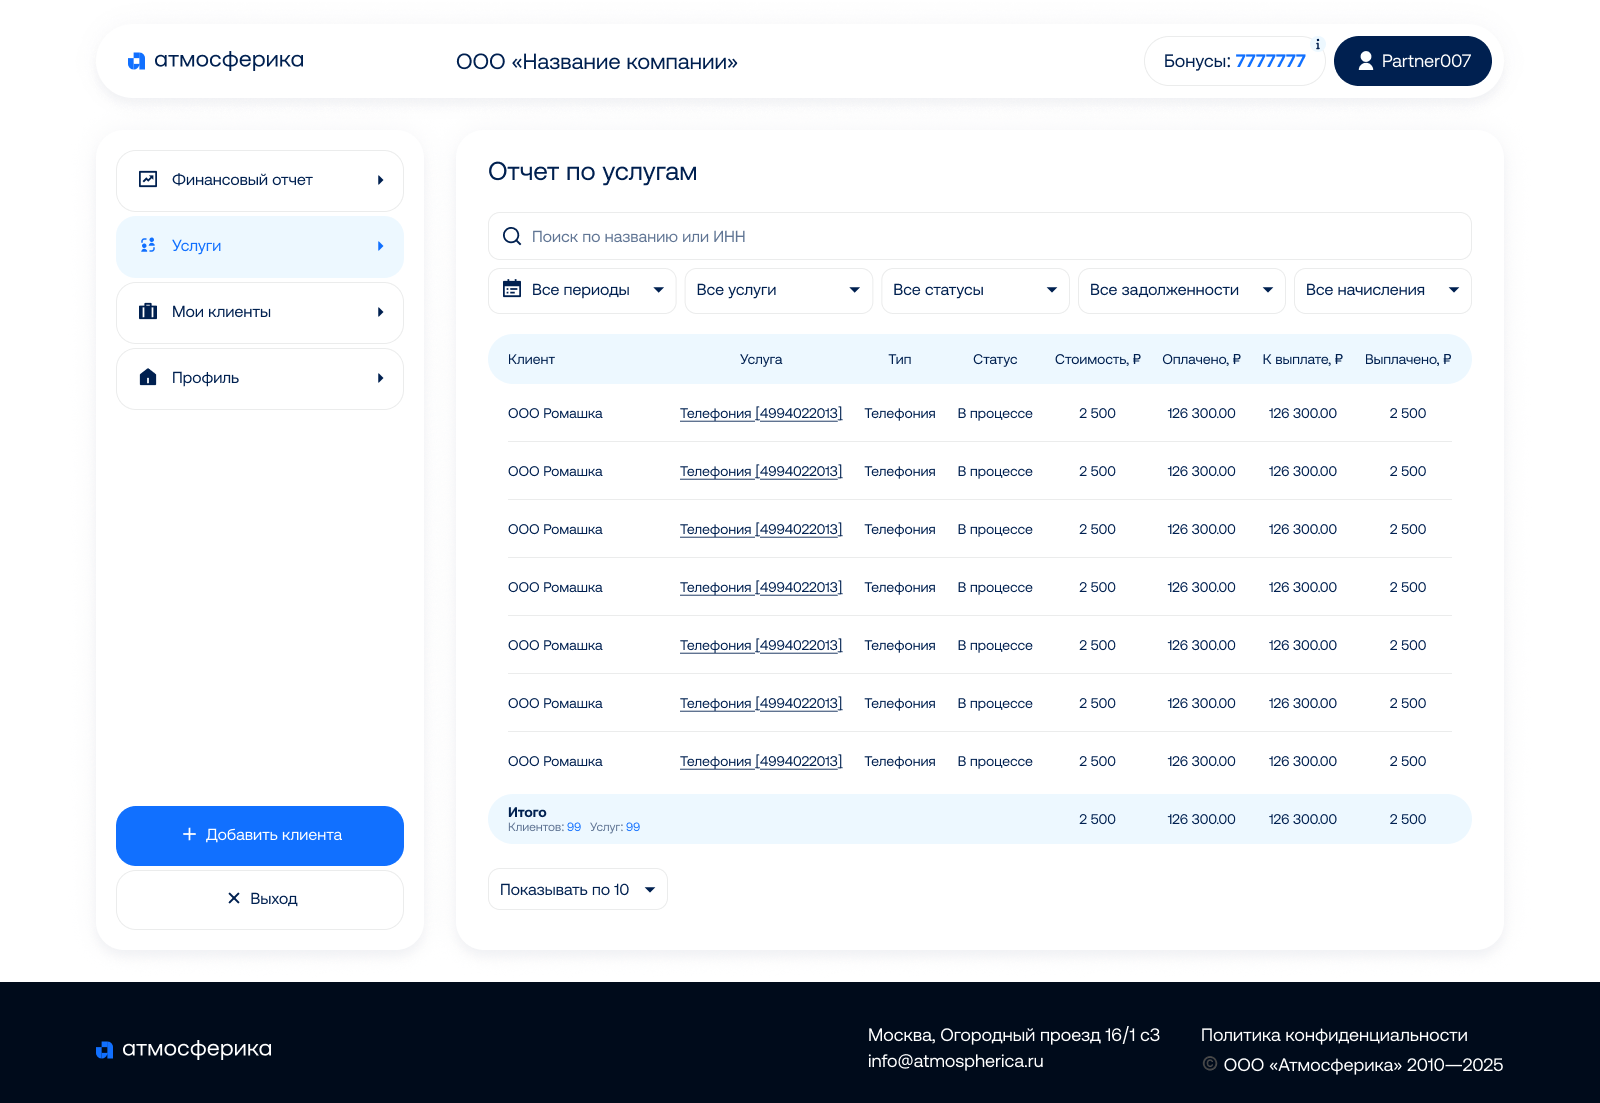Click the copyright symbol in the footer
The height and width of the screenshot is (1103, 1600).
pos(1210,1064)
